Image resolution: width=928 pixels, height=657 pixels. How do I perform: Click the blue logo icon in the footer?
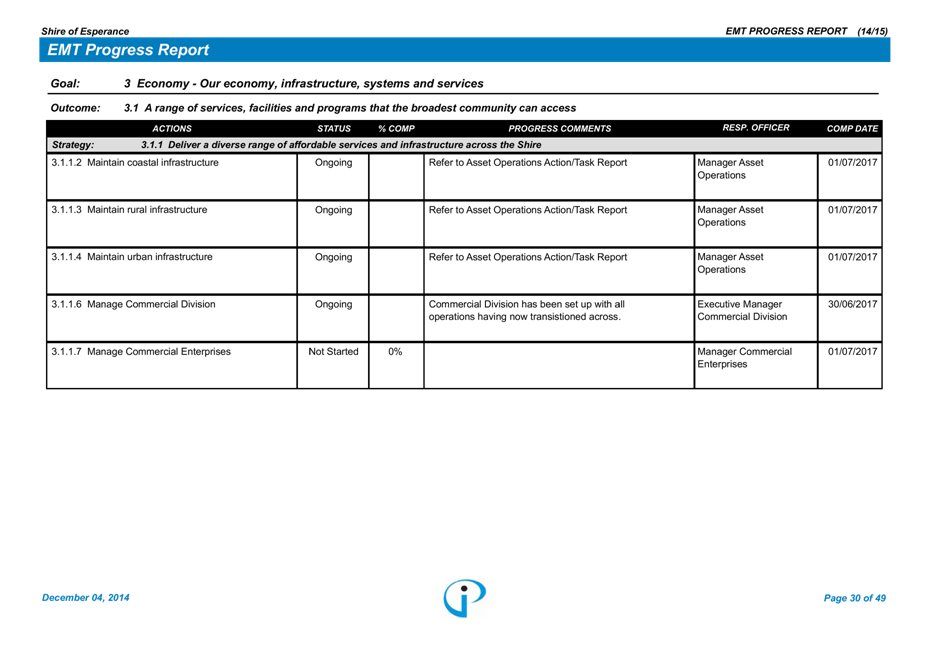coord(465,597)
